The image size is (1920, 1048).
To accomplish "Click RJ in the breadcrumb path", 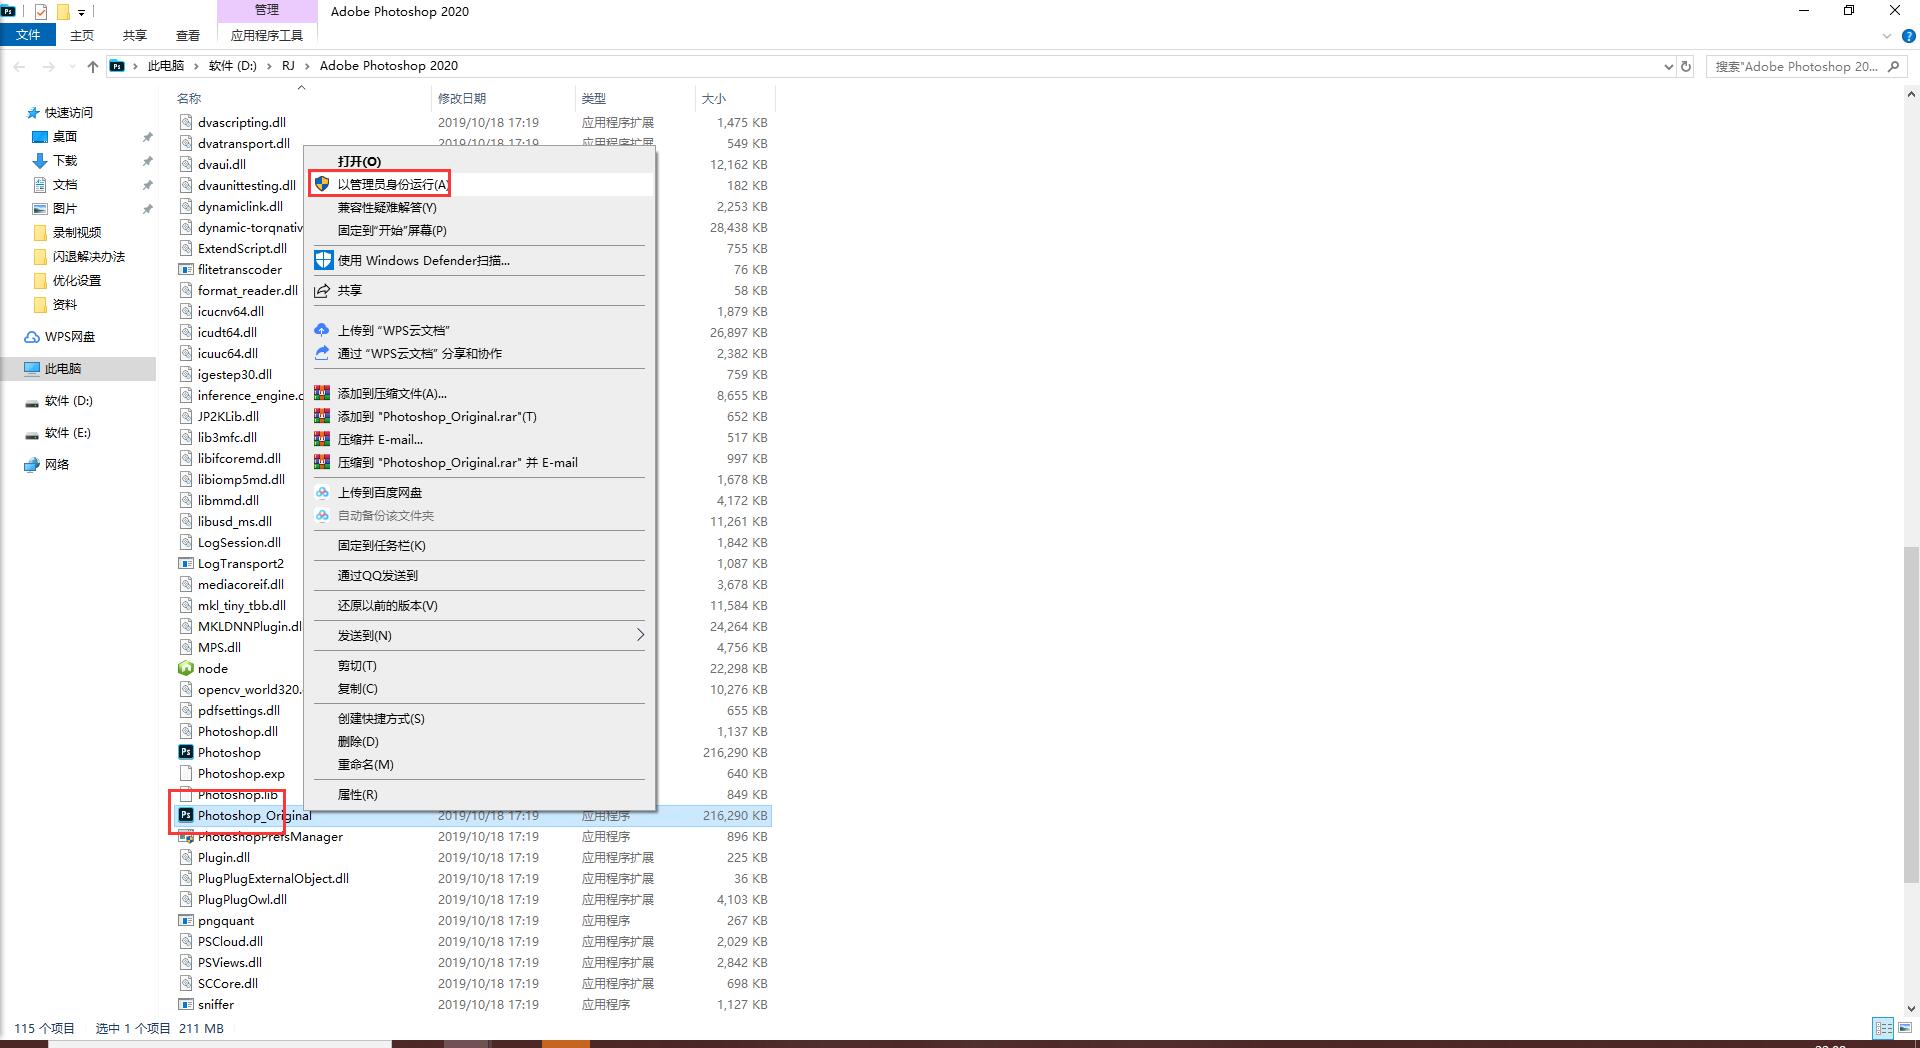I will 288,66.
